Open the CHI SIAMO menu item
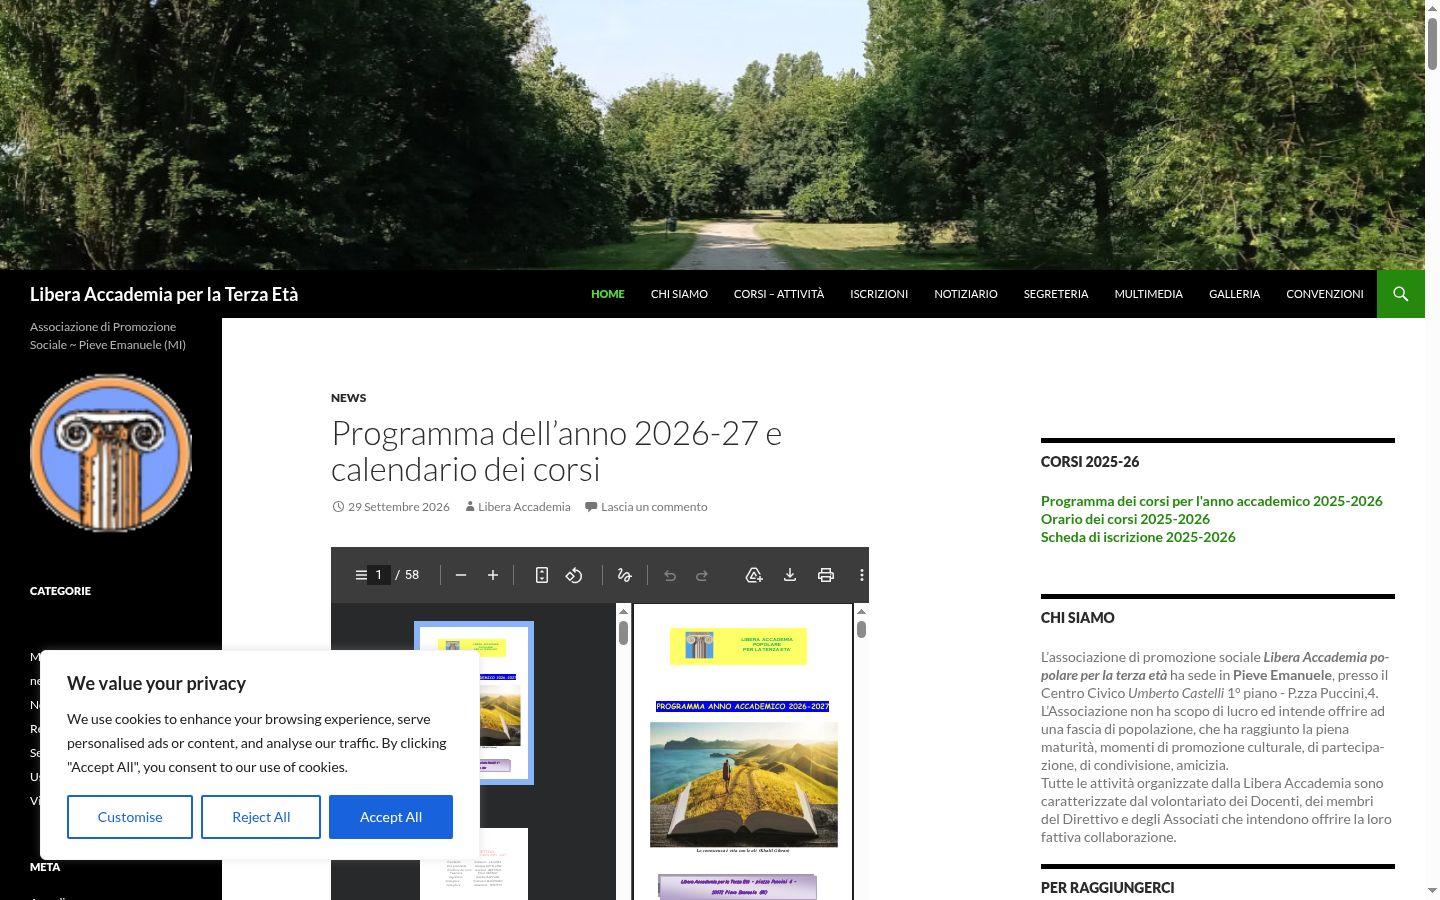The width and height of the screenshot is (1440, 900). [679, 294]
